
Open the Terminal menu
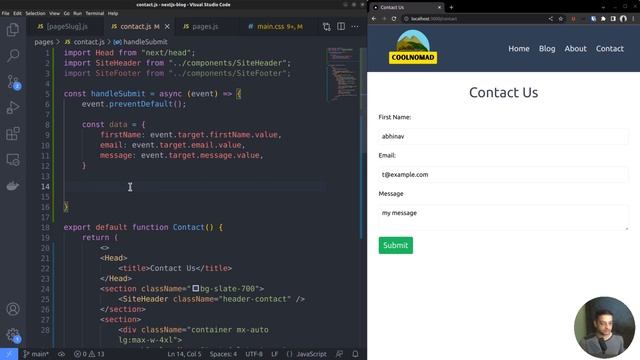(95, 13)
